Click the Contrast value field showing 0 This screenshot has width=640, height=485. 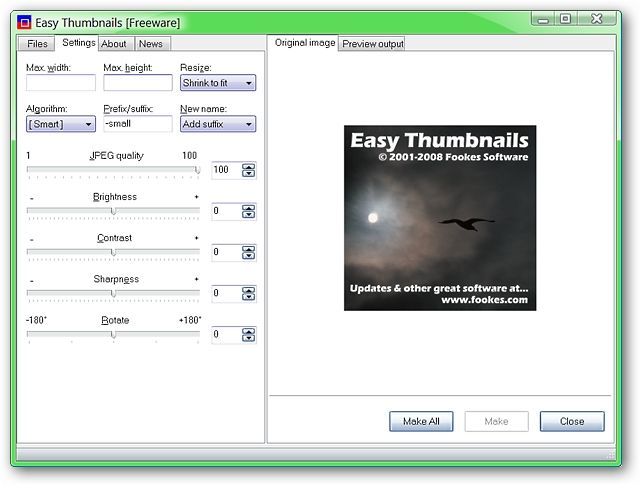coord(226,252)
